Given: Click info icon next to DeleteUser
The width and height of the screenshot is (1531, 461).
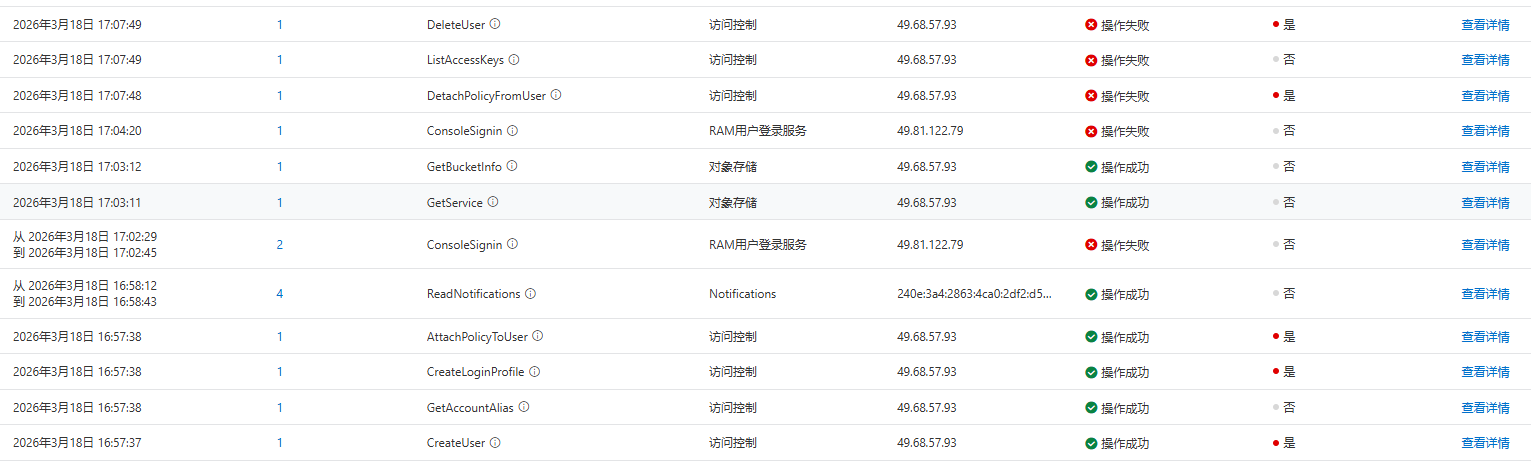Looking at the screenshot, I should point(495,24).
